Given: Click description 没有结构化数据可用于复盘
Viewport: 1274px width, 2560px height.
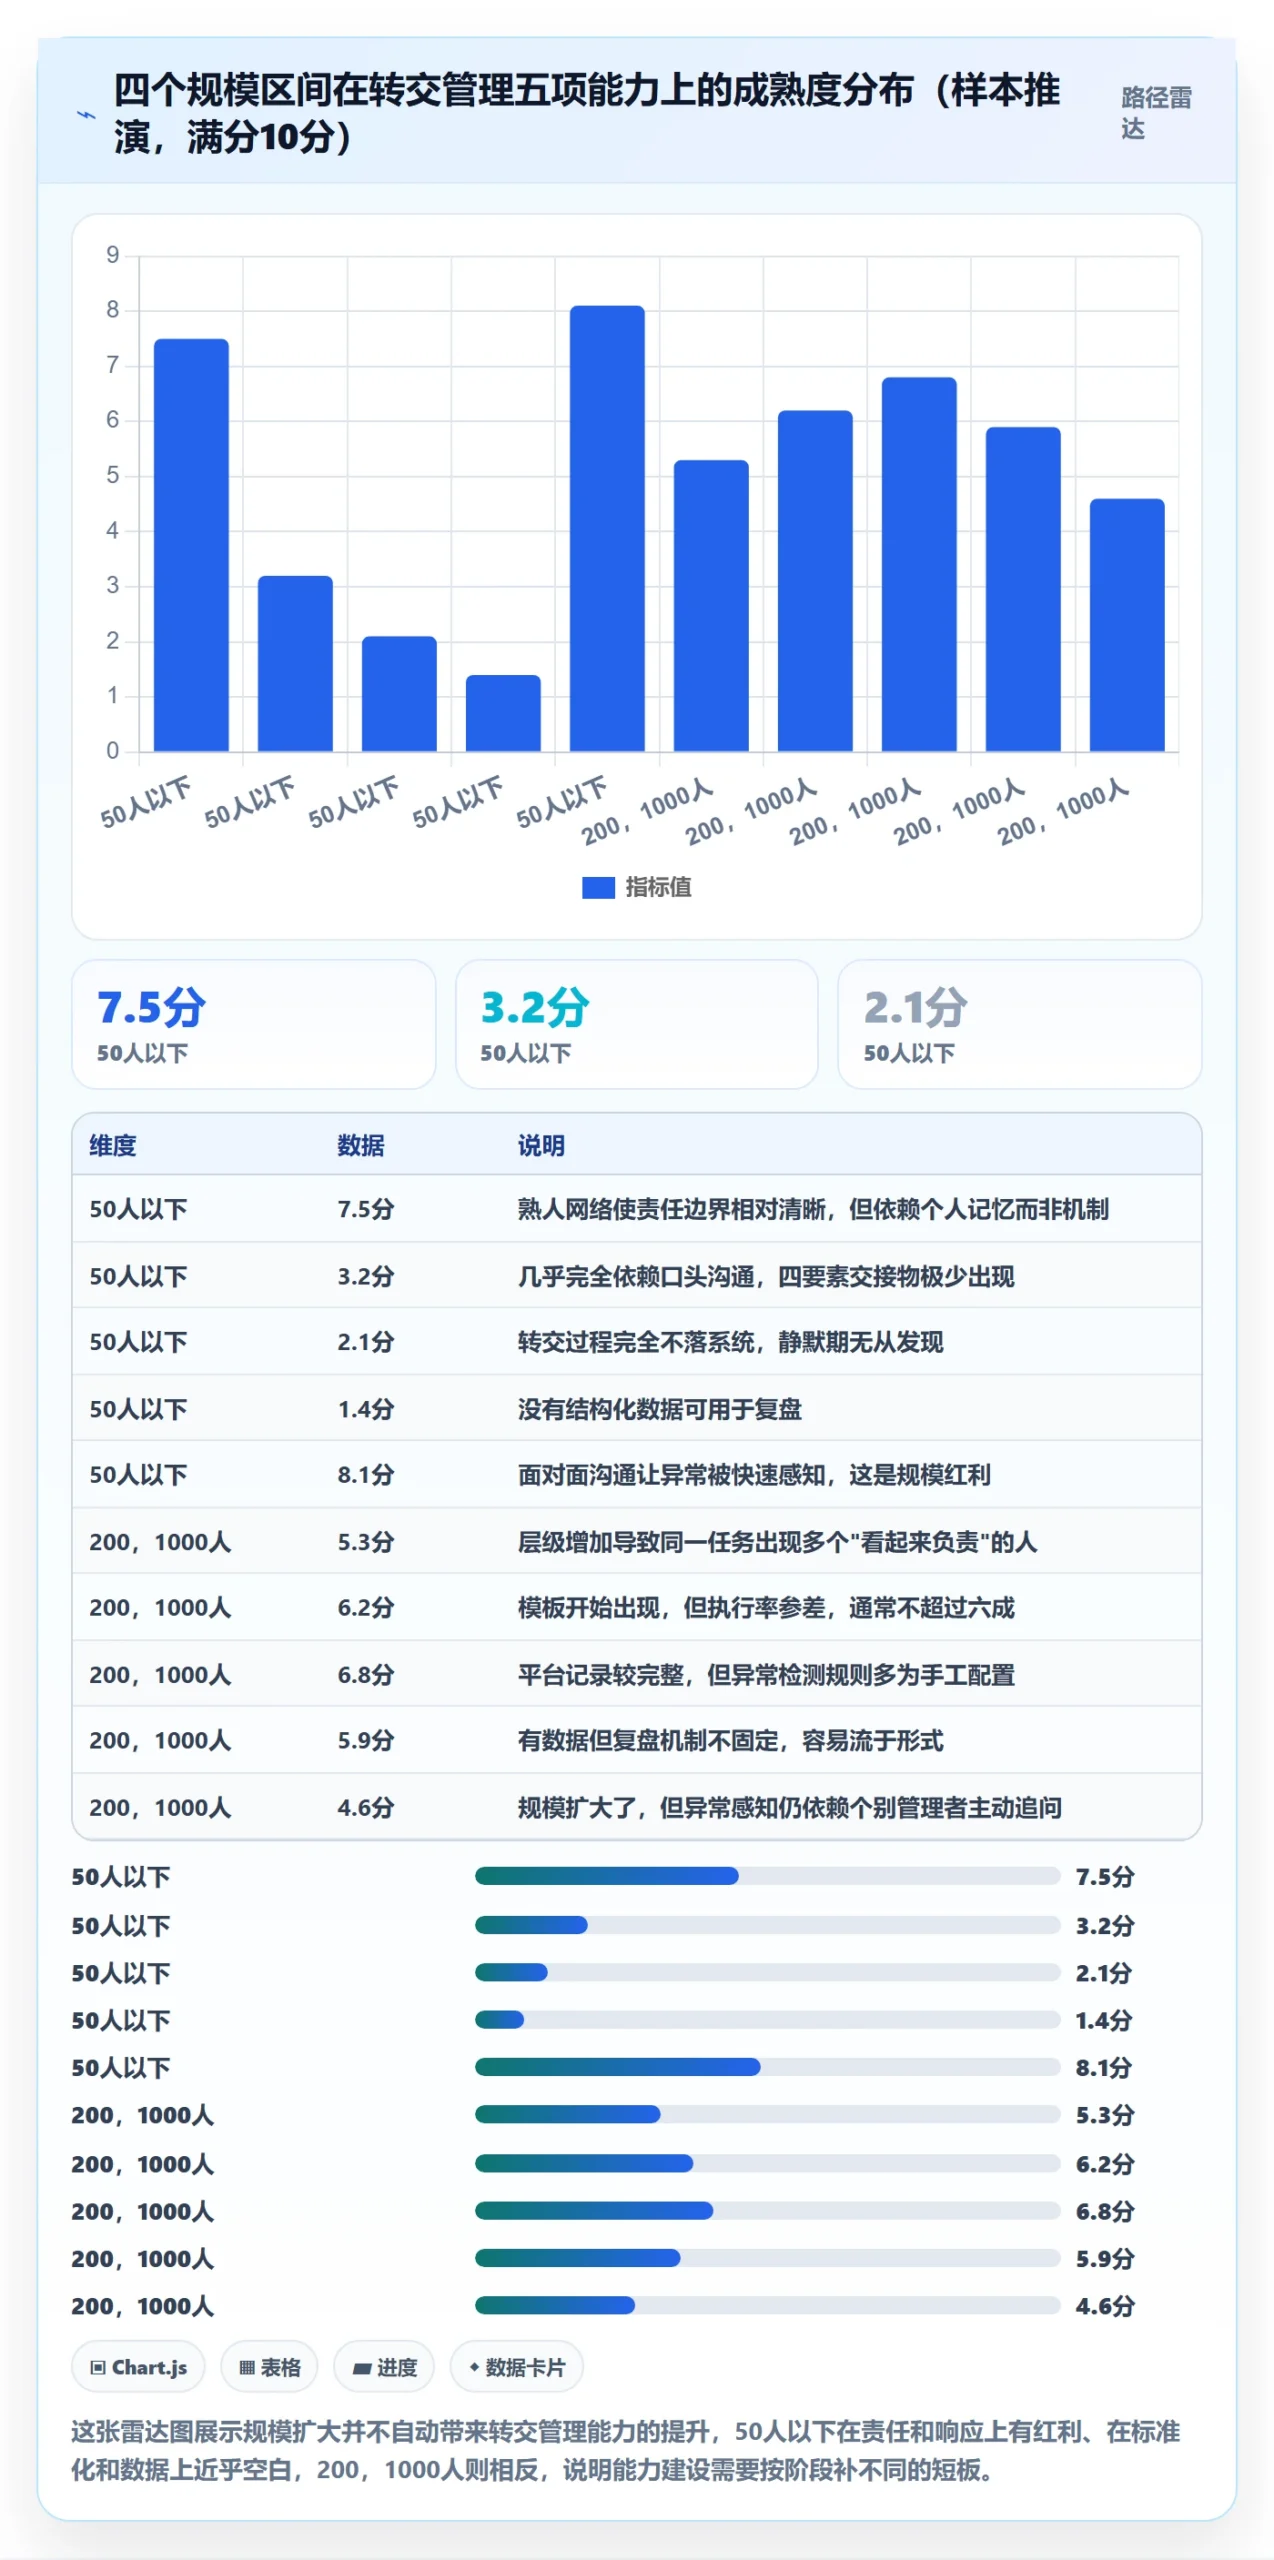Looking at the screenshot, I should 660,1409.
